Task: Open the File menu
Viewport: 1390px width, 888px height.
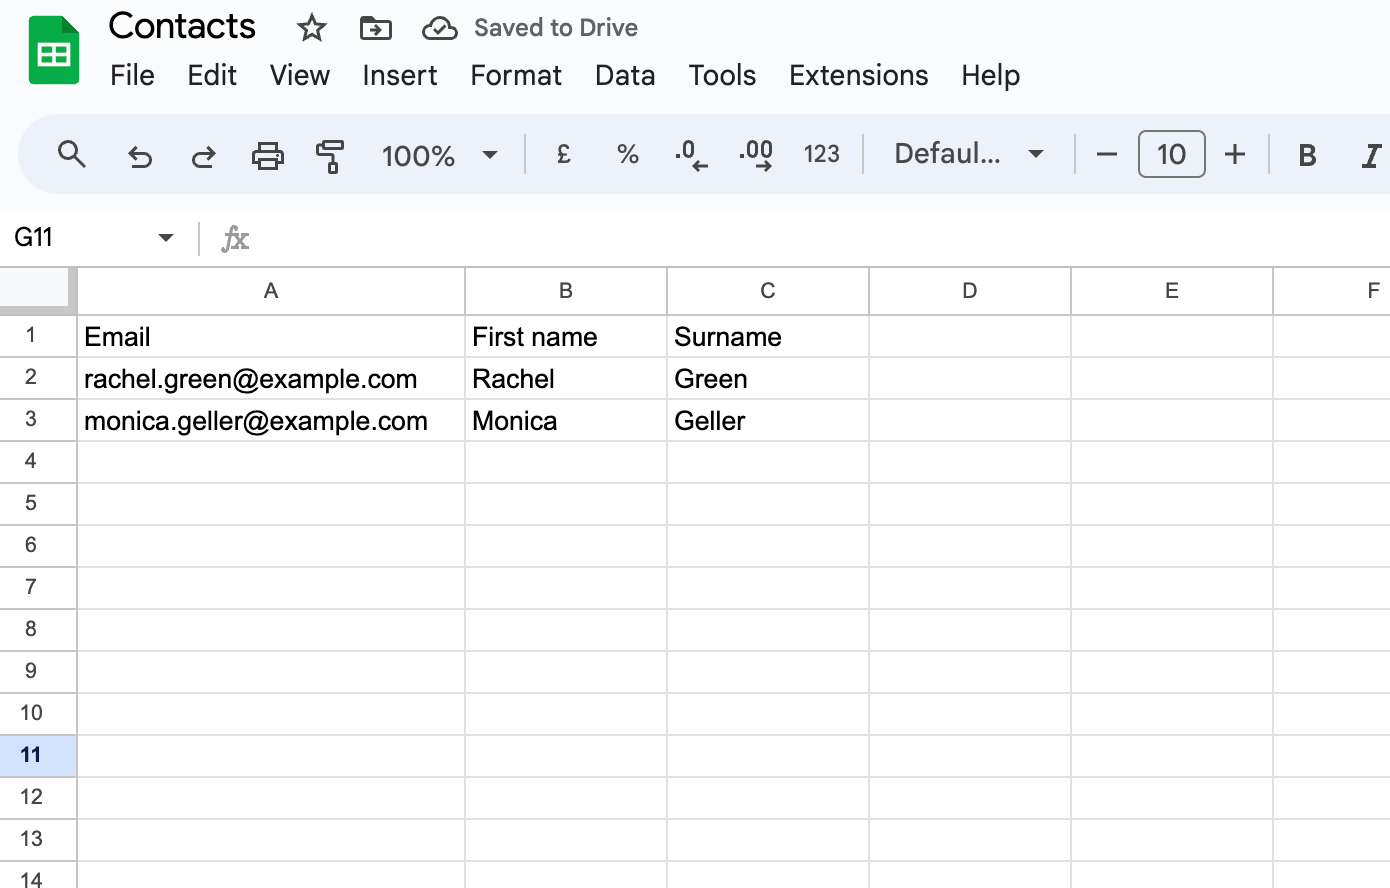Action: point(132,75)
